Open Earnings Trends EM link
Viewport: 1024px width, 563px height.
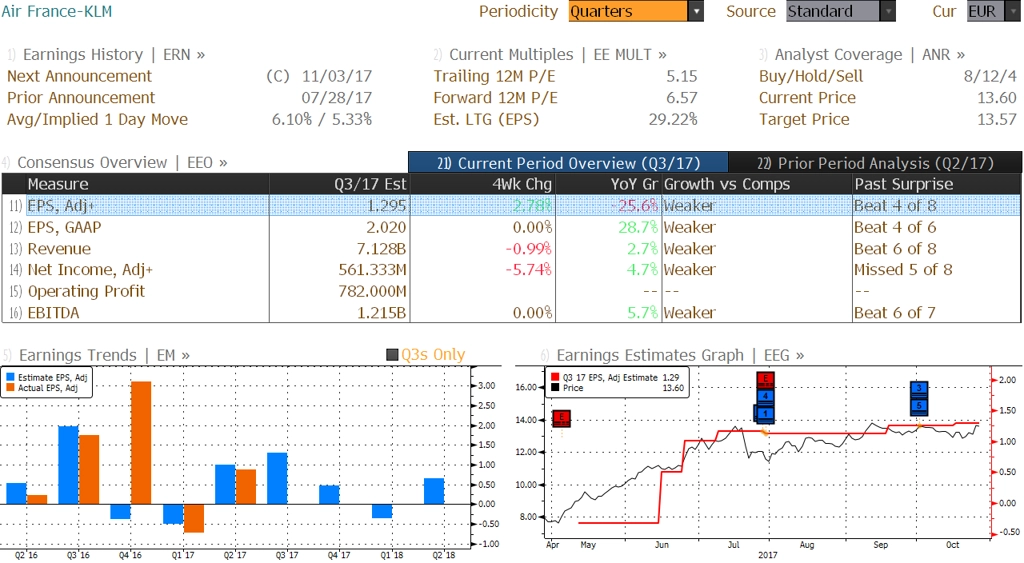[104, 355]
